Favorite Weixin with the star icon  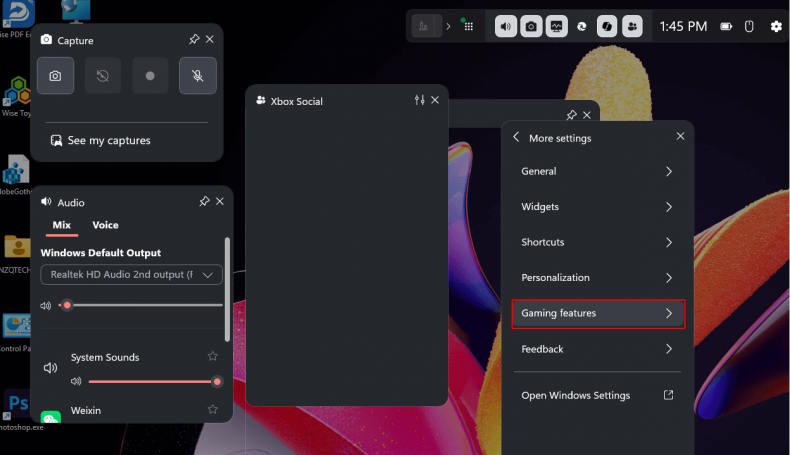tap(213, 409)
